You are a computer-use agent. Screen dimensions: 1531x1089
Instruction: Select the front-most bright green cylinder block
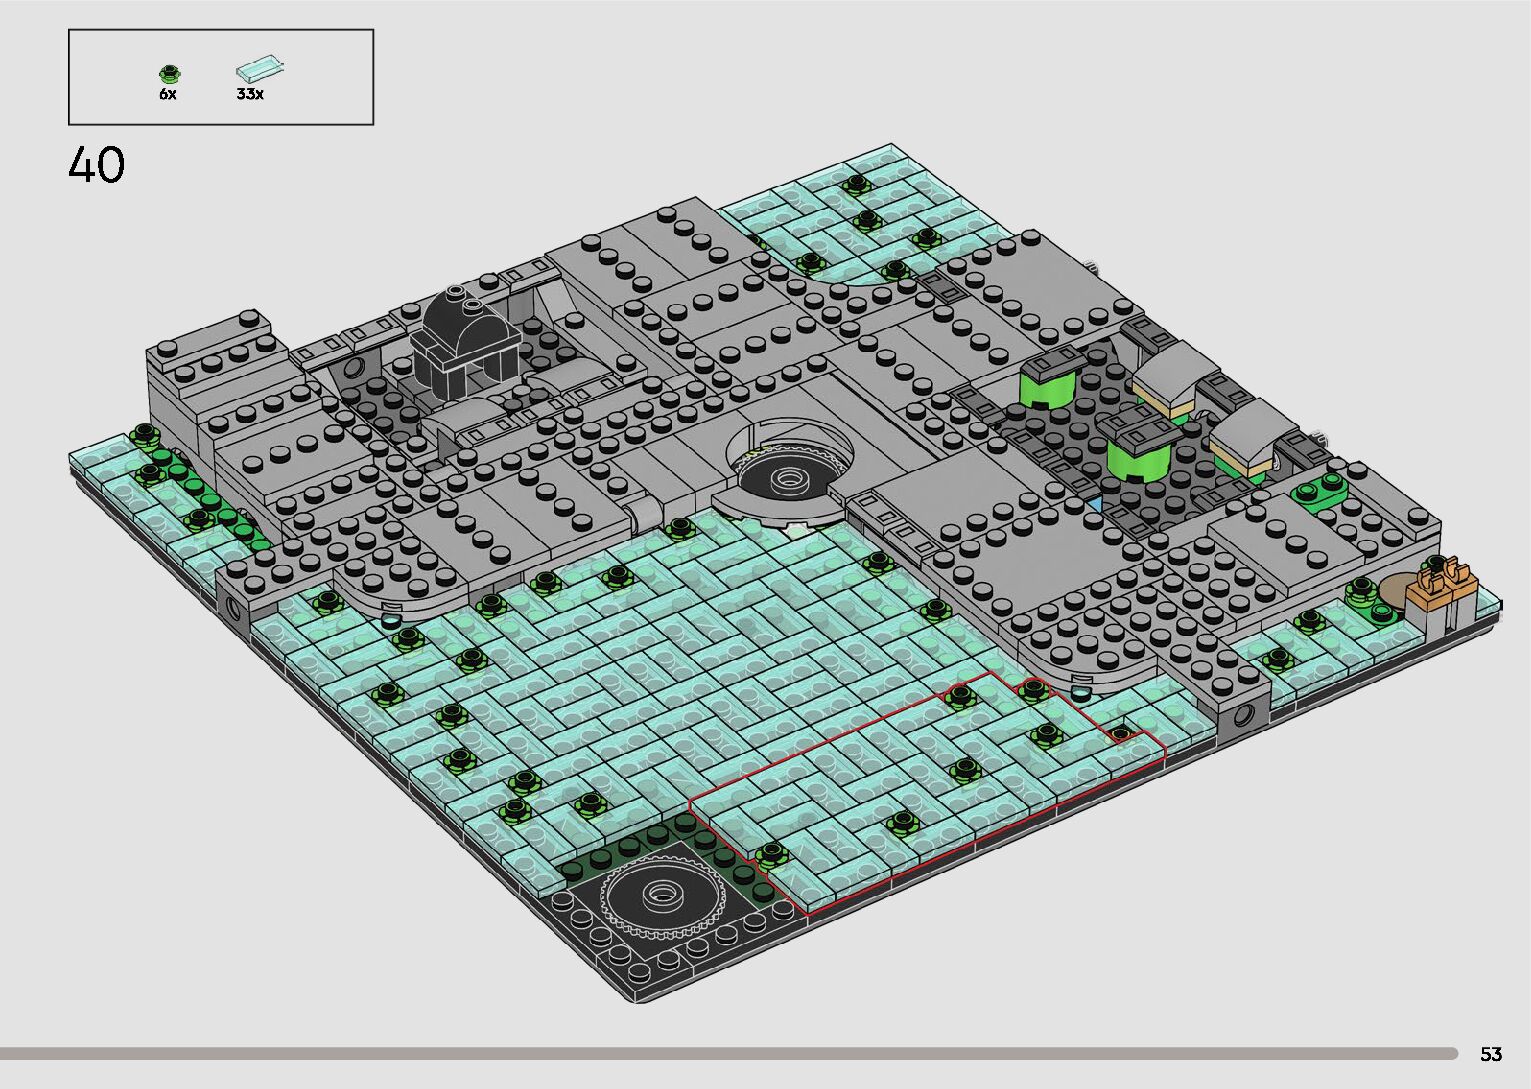tap(1138, 453)
